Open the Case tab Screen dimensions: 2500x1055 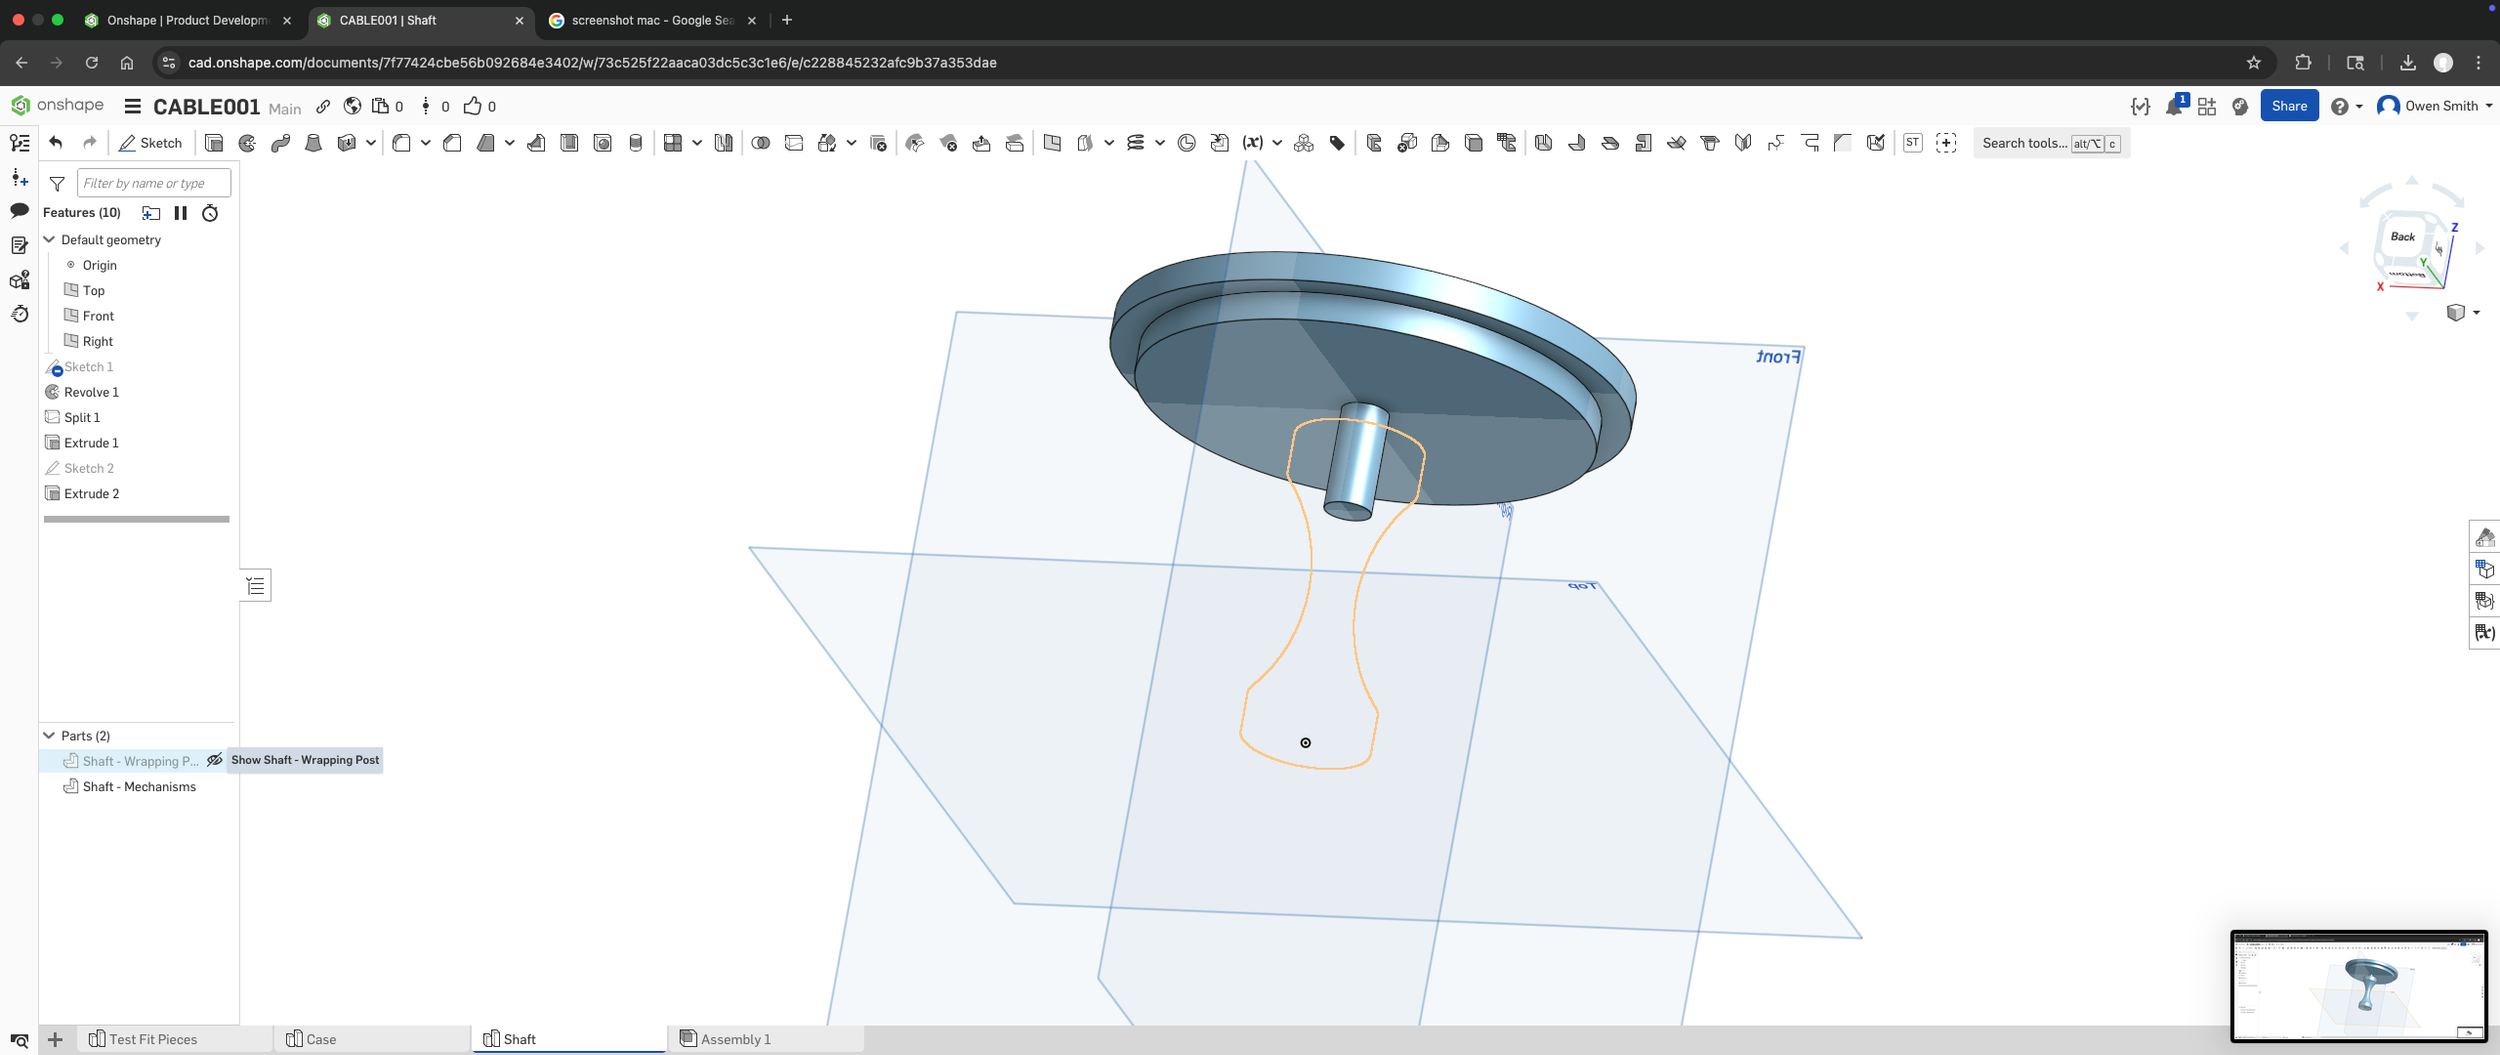[320, 1039]
